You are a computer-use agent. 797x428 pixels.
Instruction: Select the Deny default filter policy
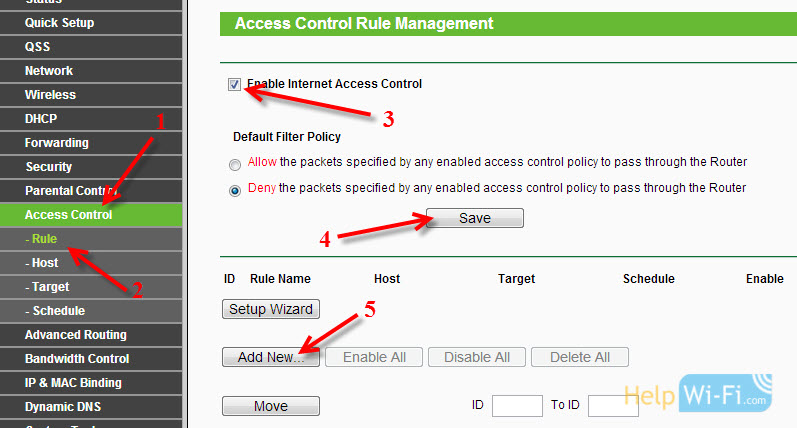(235, 191)
